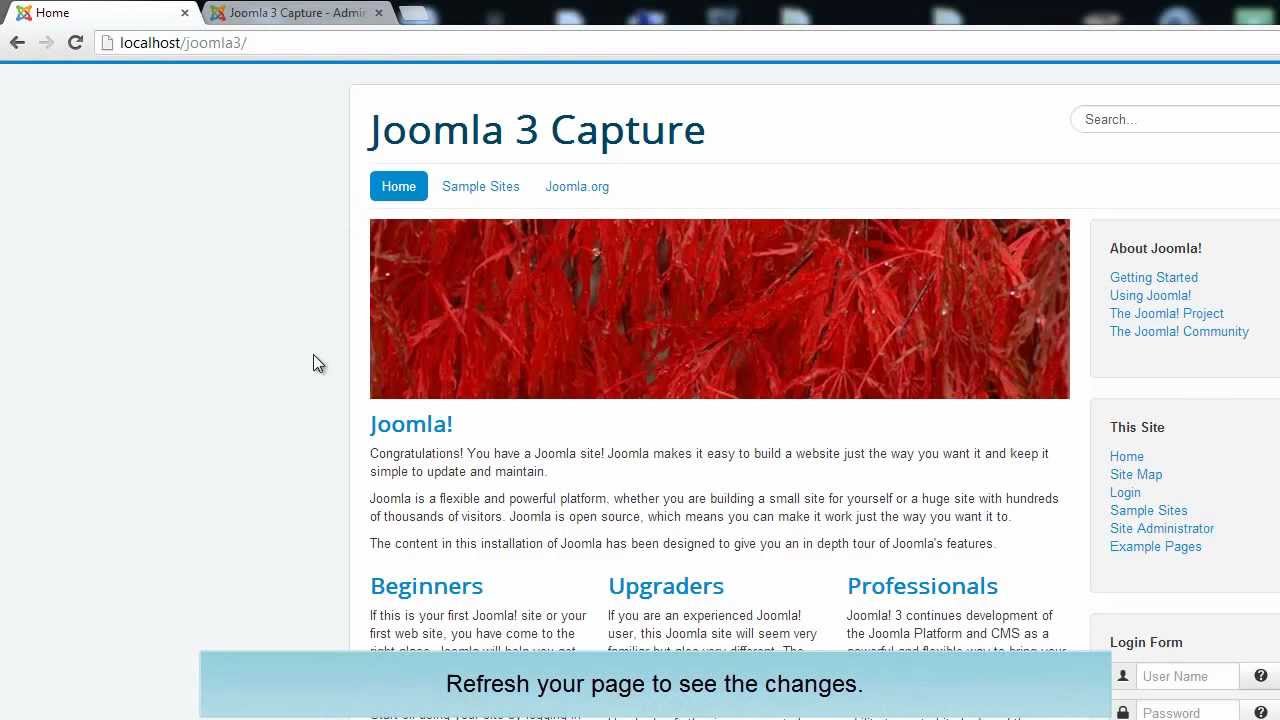Click the red leaves banner image

[719, 309]
